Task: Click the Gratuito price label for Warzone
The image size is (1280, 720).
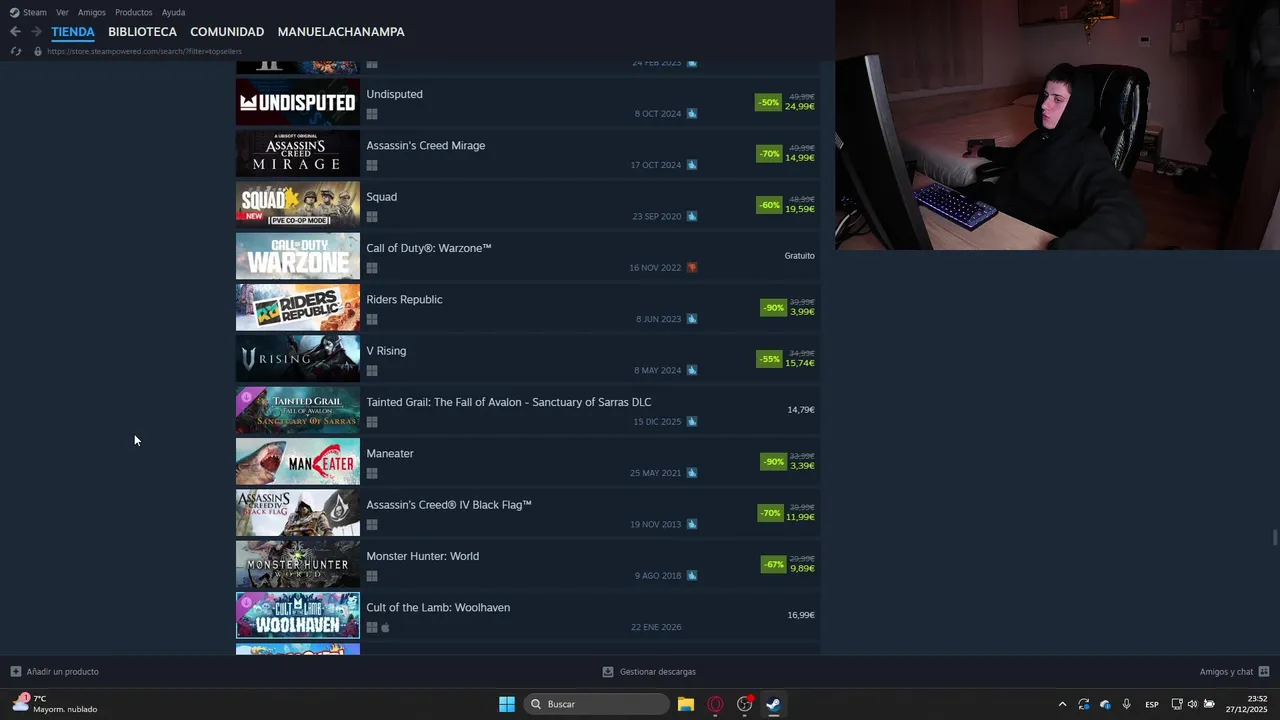Action: 799,256
